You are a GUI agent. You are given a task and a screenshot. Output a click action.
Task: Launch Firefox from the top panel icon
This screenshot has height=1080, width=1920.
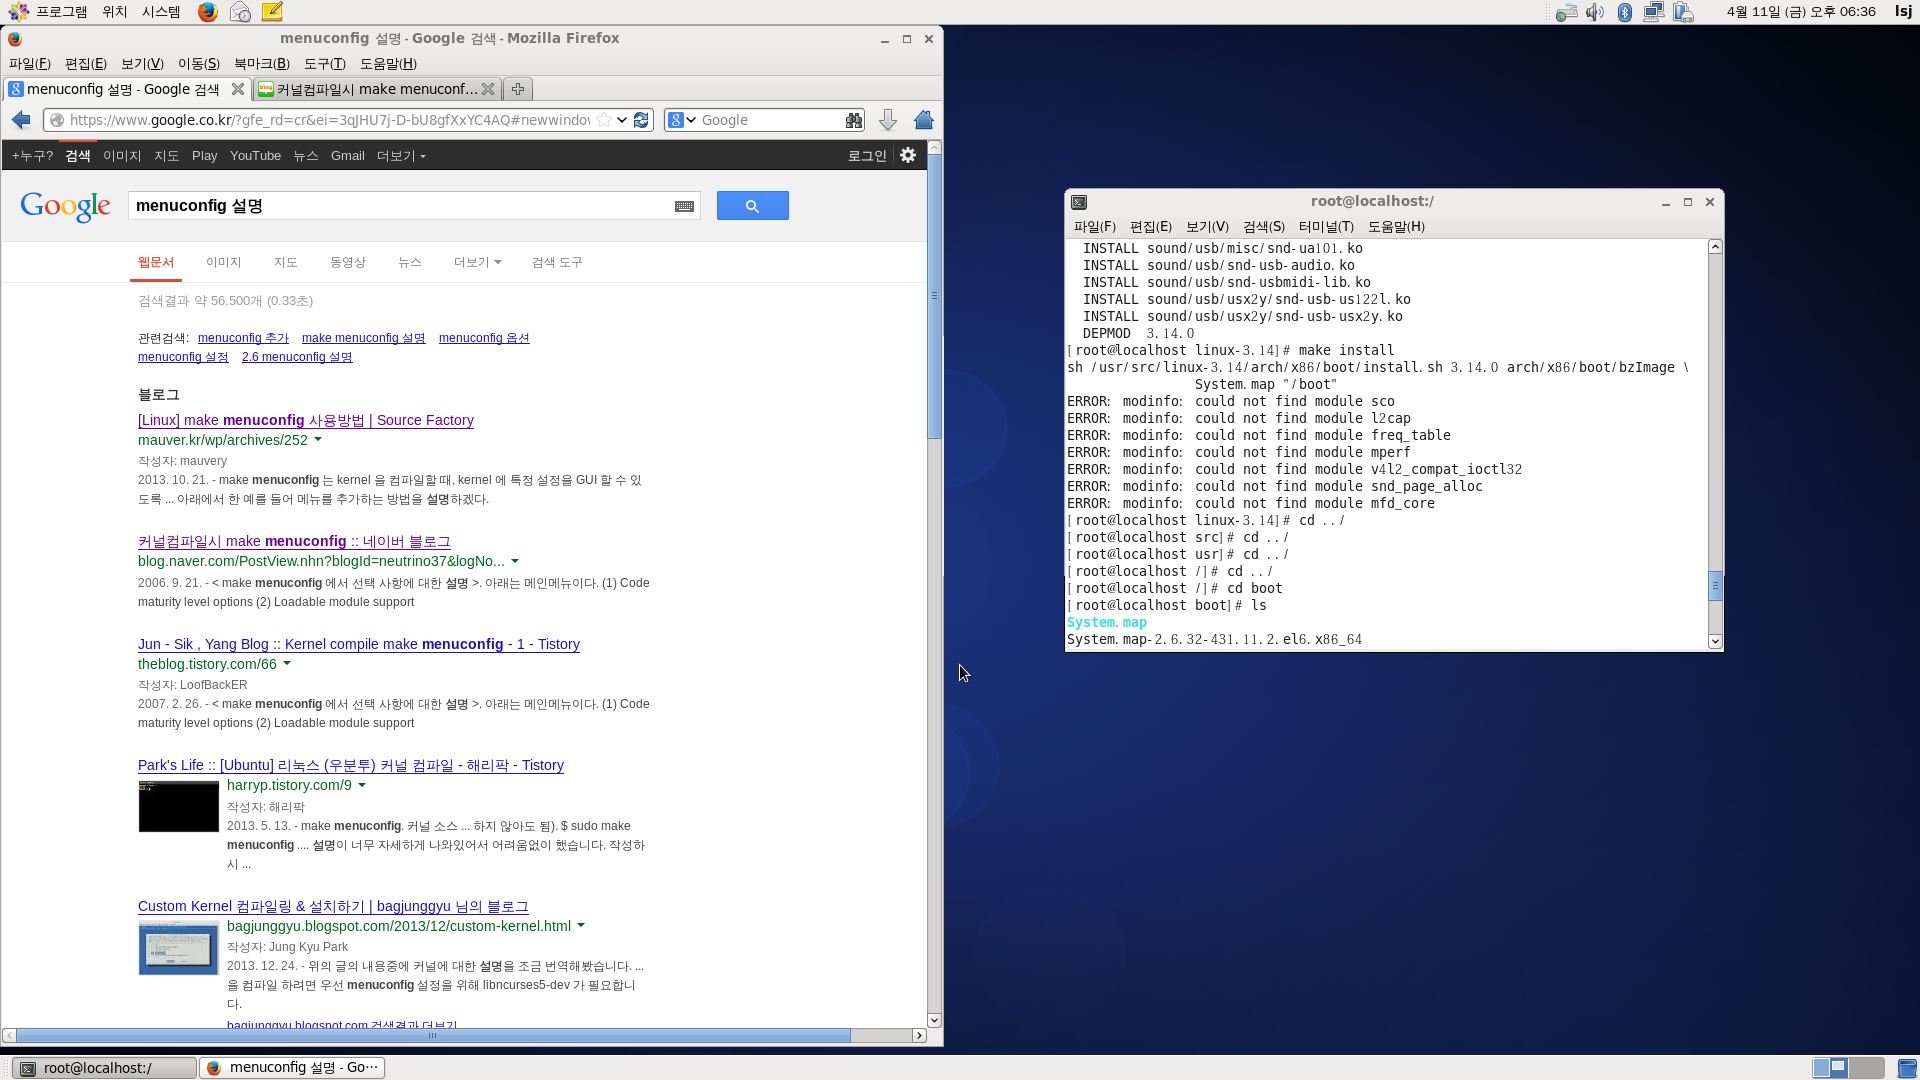point(207,12)
